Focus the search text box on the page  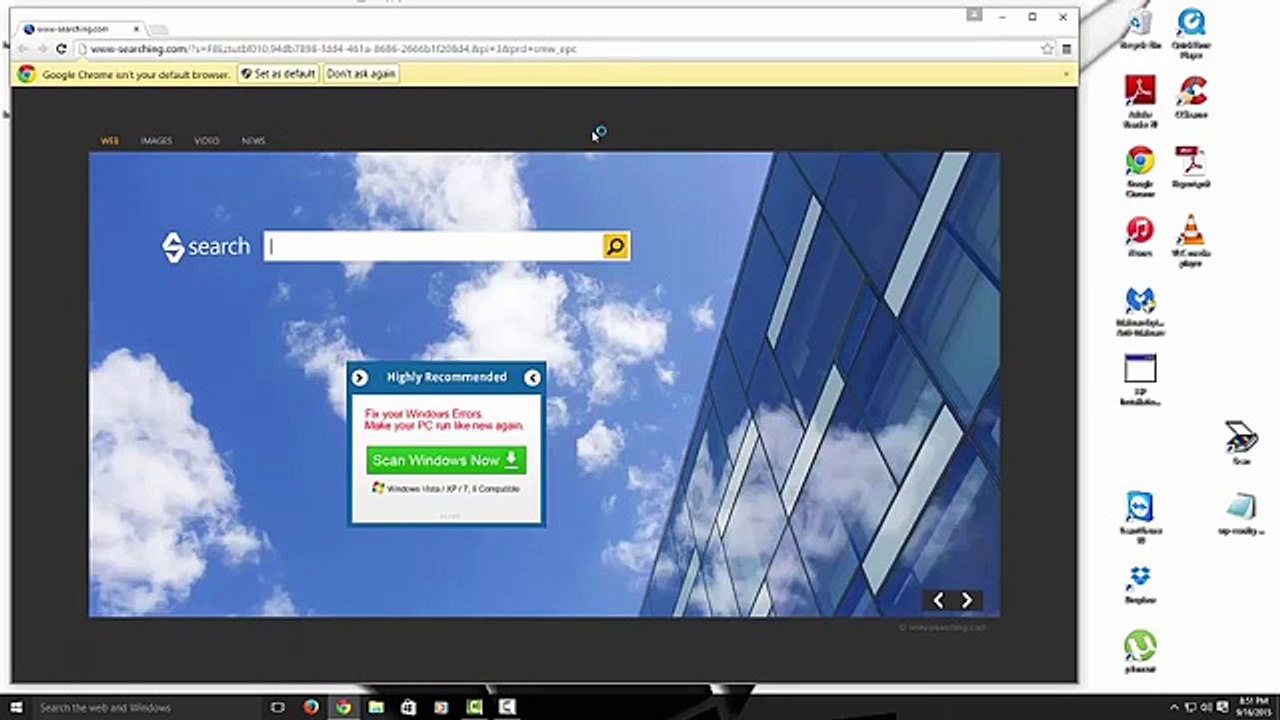click(433, 246)
